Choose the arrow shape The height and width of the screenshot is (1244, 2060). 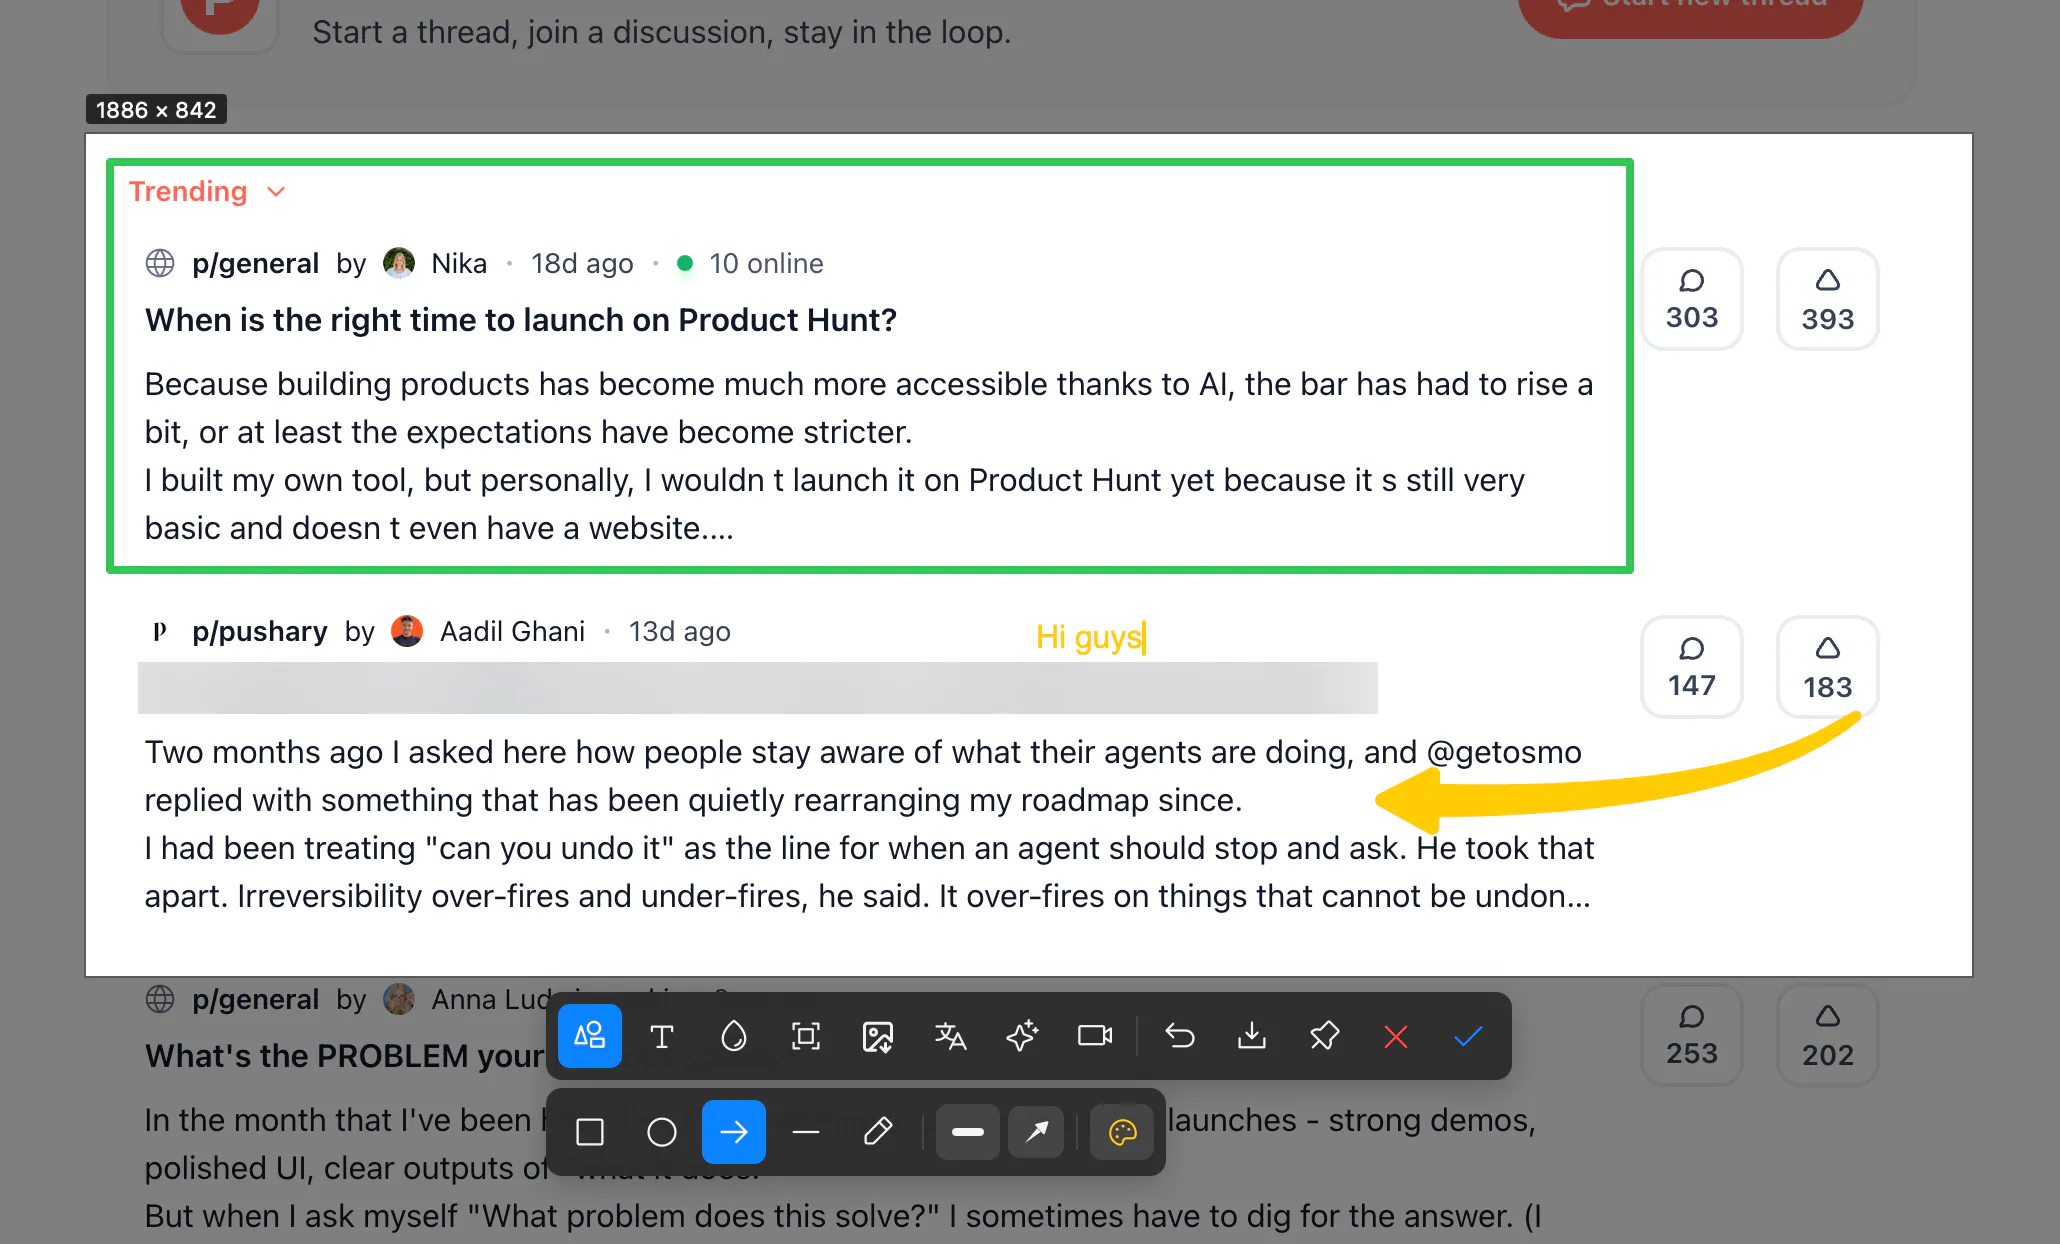coord(734,1132)
